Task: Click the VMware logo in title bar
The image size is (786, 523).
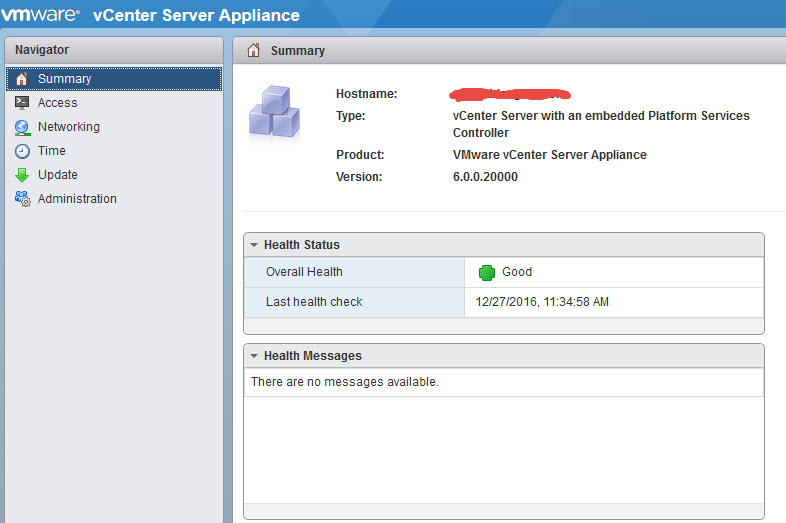Action: click(40, 15)
